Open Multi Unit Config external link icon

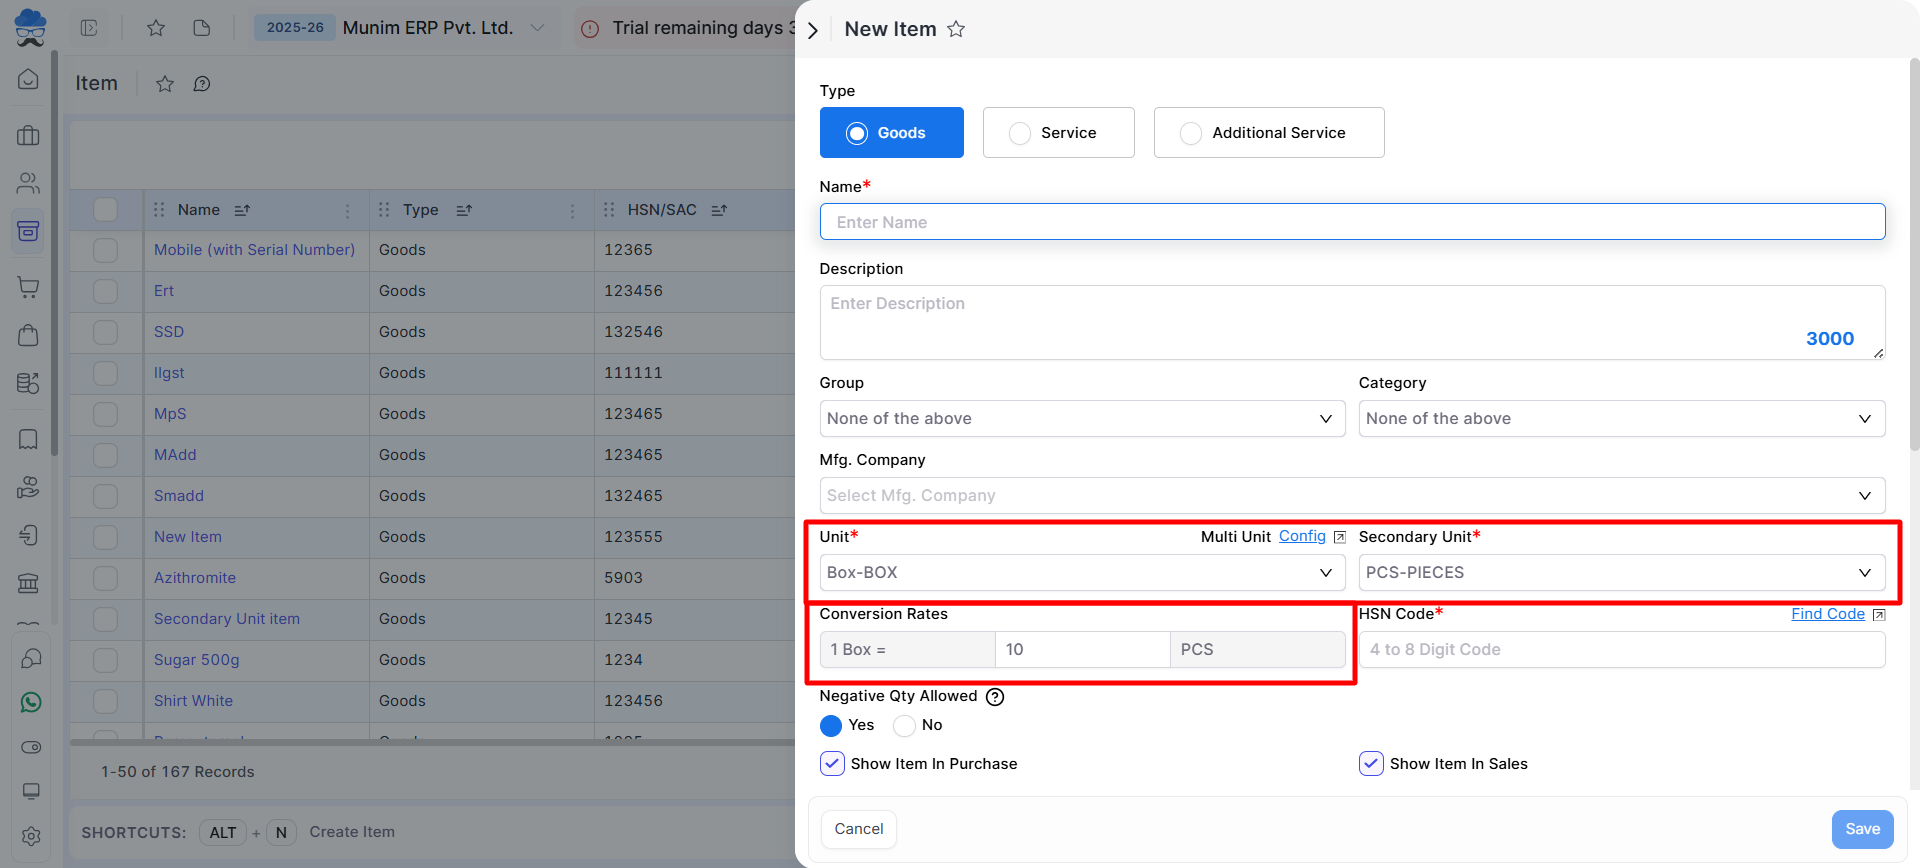[x=1339, y=537]
